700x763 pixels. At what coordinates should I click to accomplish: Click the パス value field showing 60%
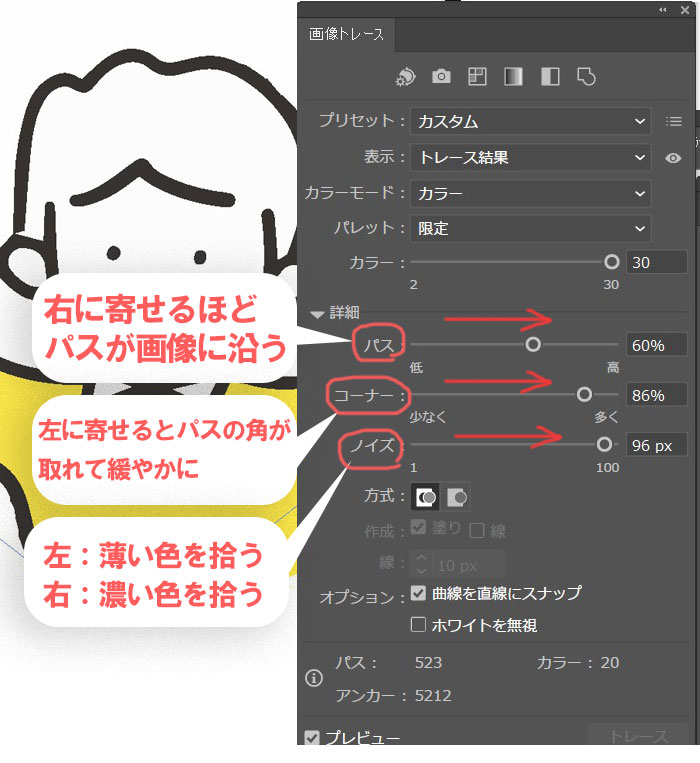[656, 345]
